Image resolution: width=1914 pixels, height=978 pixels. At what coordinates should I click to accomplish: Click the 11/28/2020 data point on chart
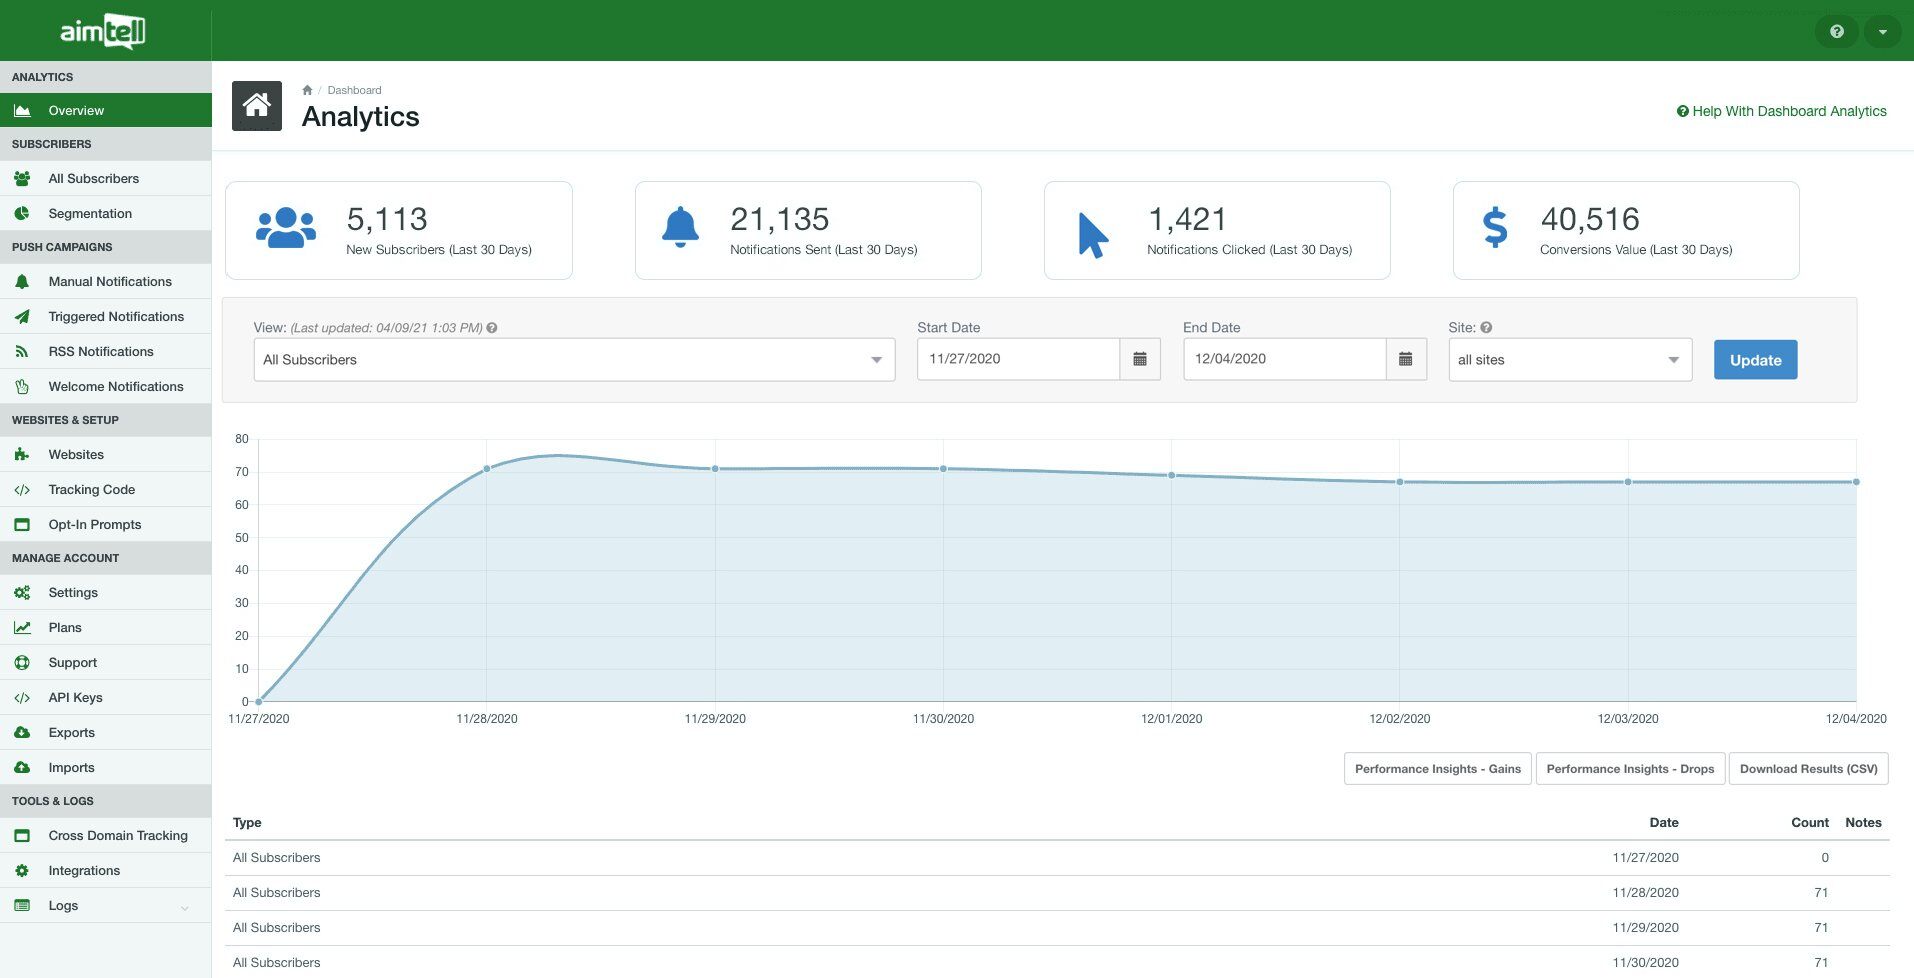[x=487, y=468]
